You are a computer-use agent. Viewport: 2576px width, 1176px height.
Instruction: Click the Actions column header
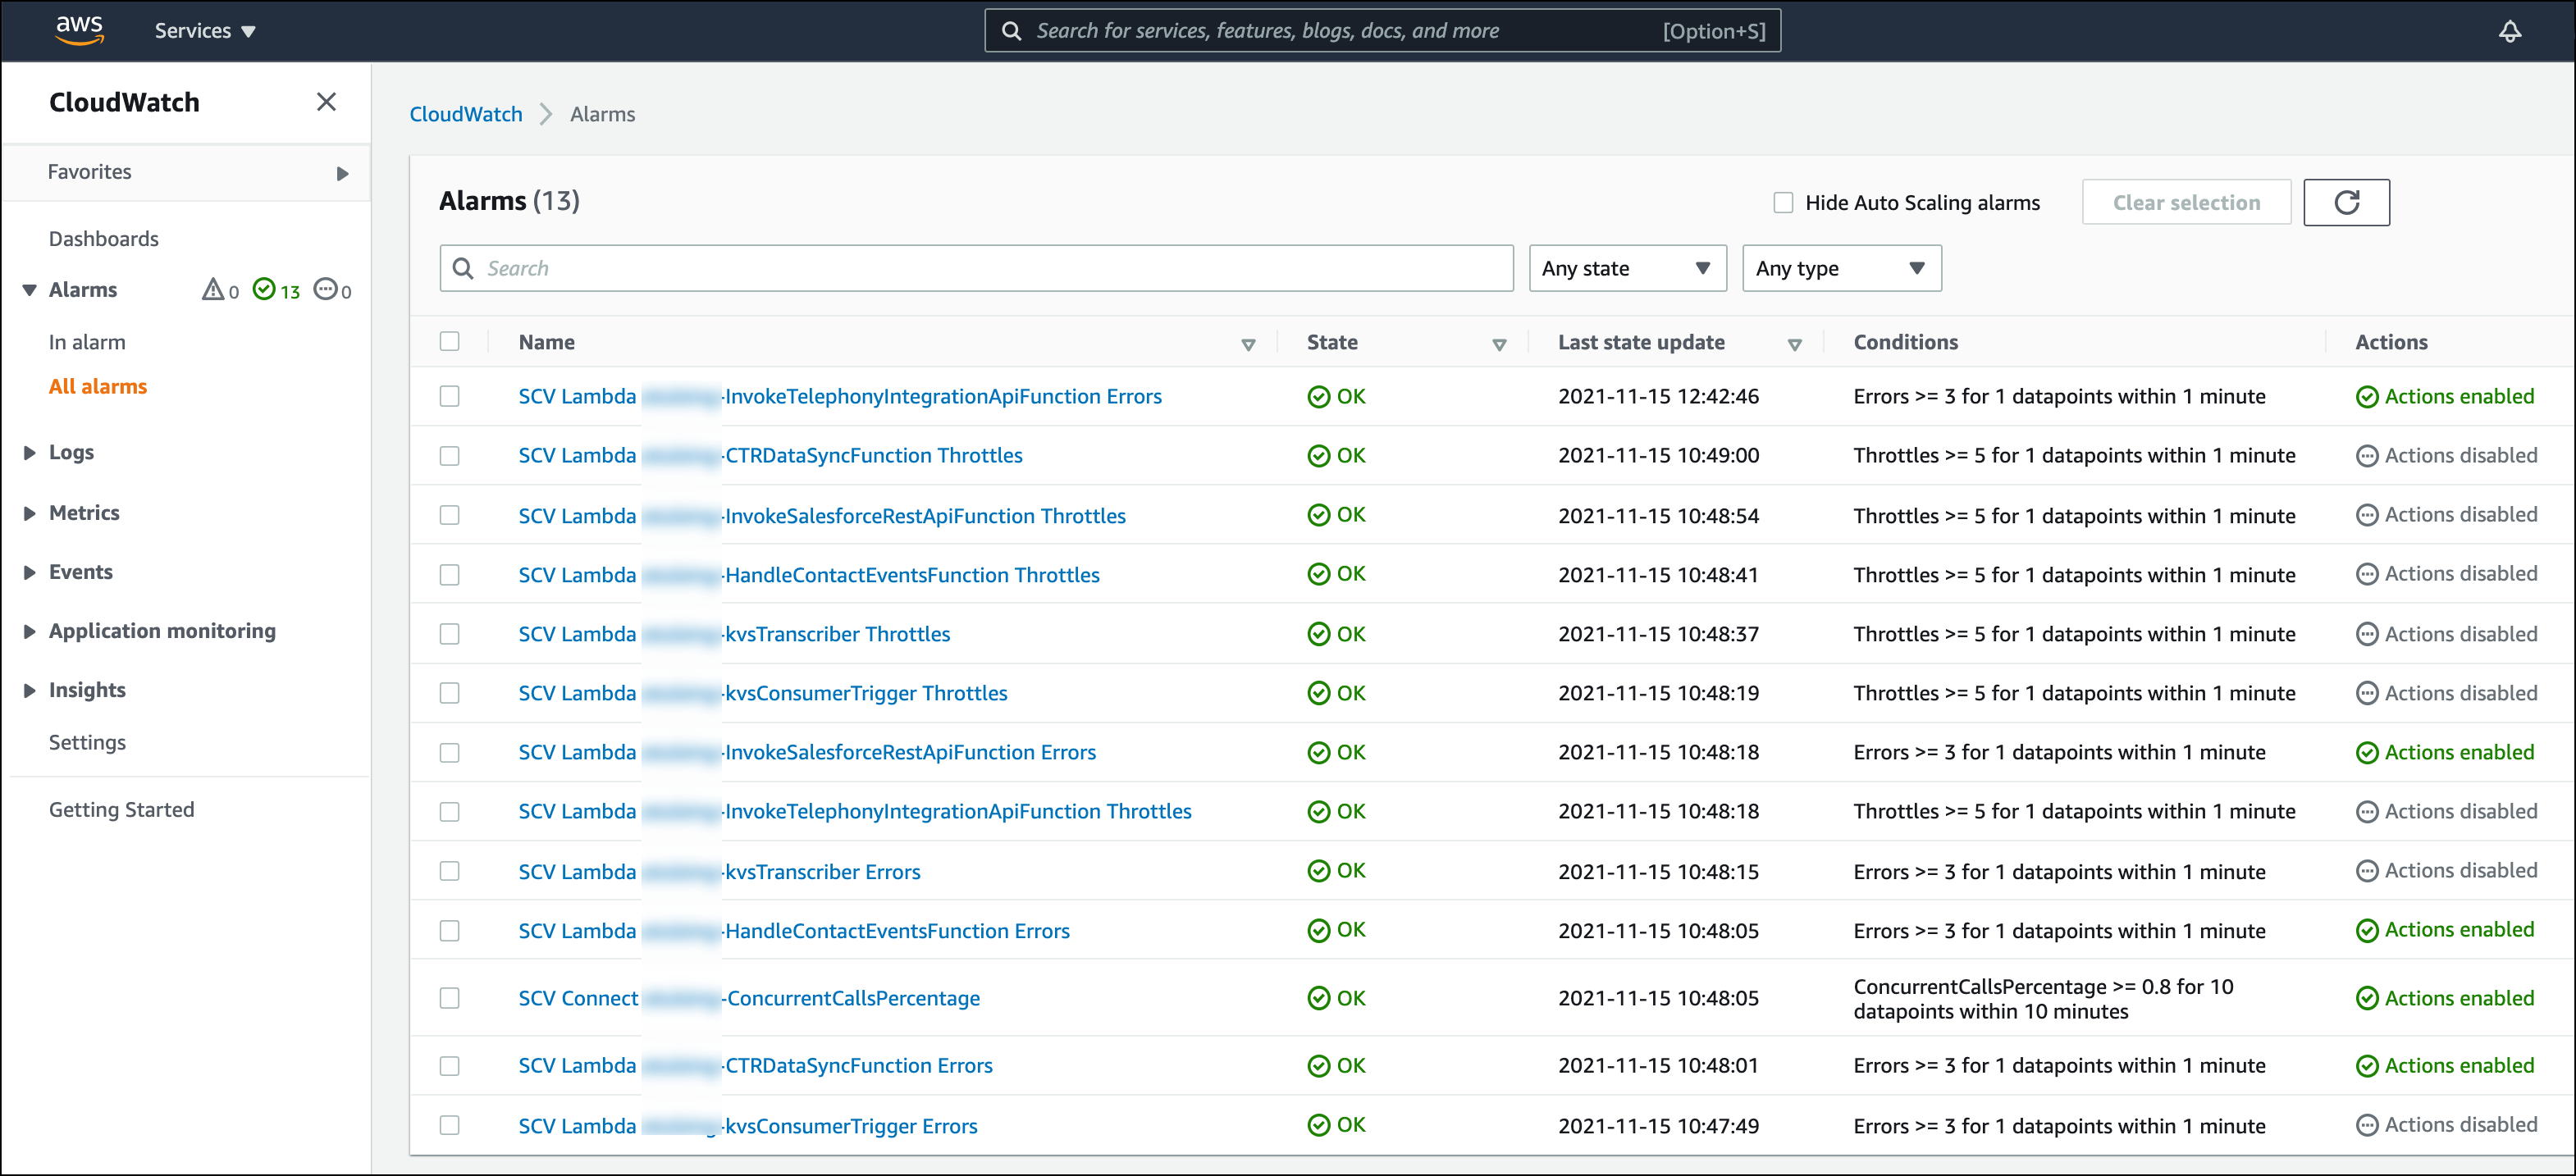pyautogui.click(x=2391, y=342)
